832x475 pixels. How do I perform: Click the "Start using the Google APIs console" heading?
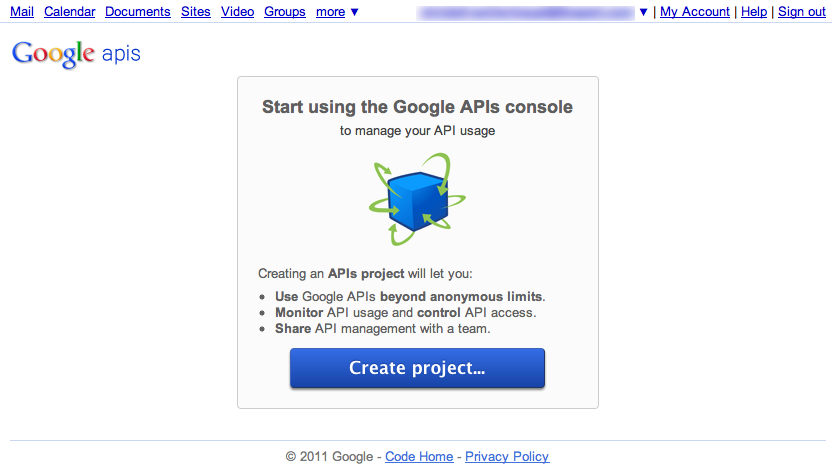pos(417,107)
